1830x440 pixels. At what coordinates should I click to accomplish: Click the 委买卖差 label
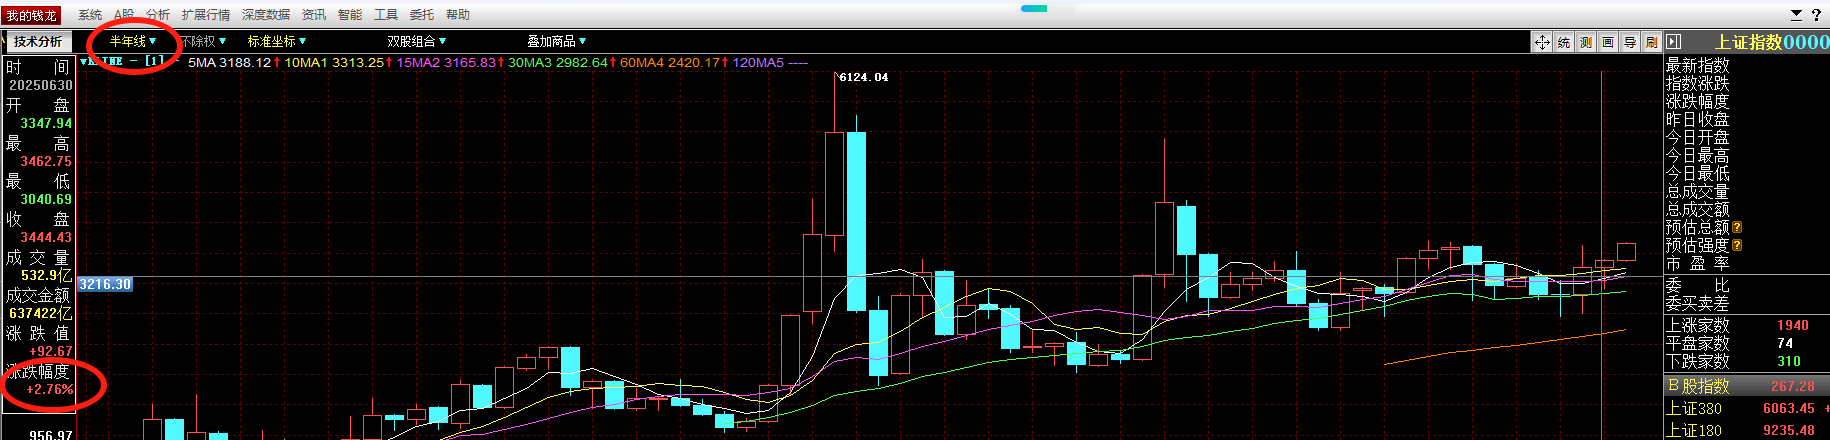click(x=1697, y=302)
